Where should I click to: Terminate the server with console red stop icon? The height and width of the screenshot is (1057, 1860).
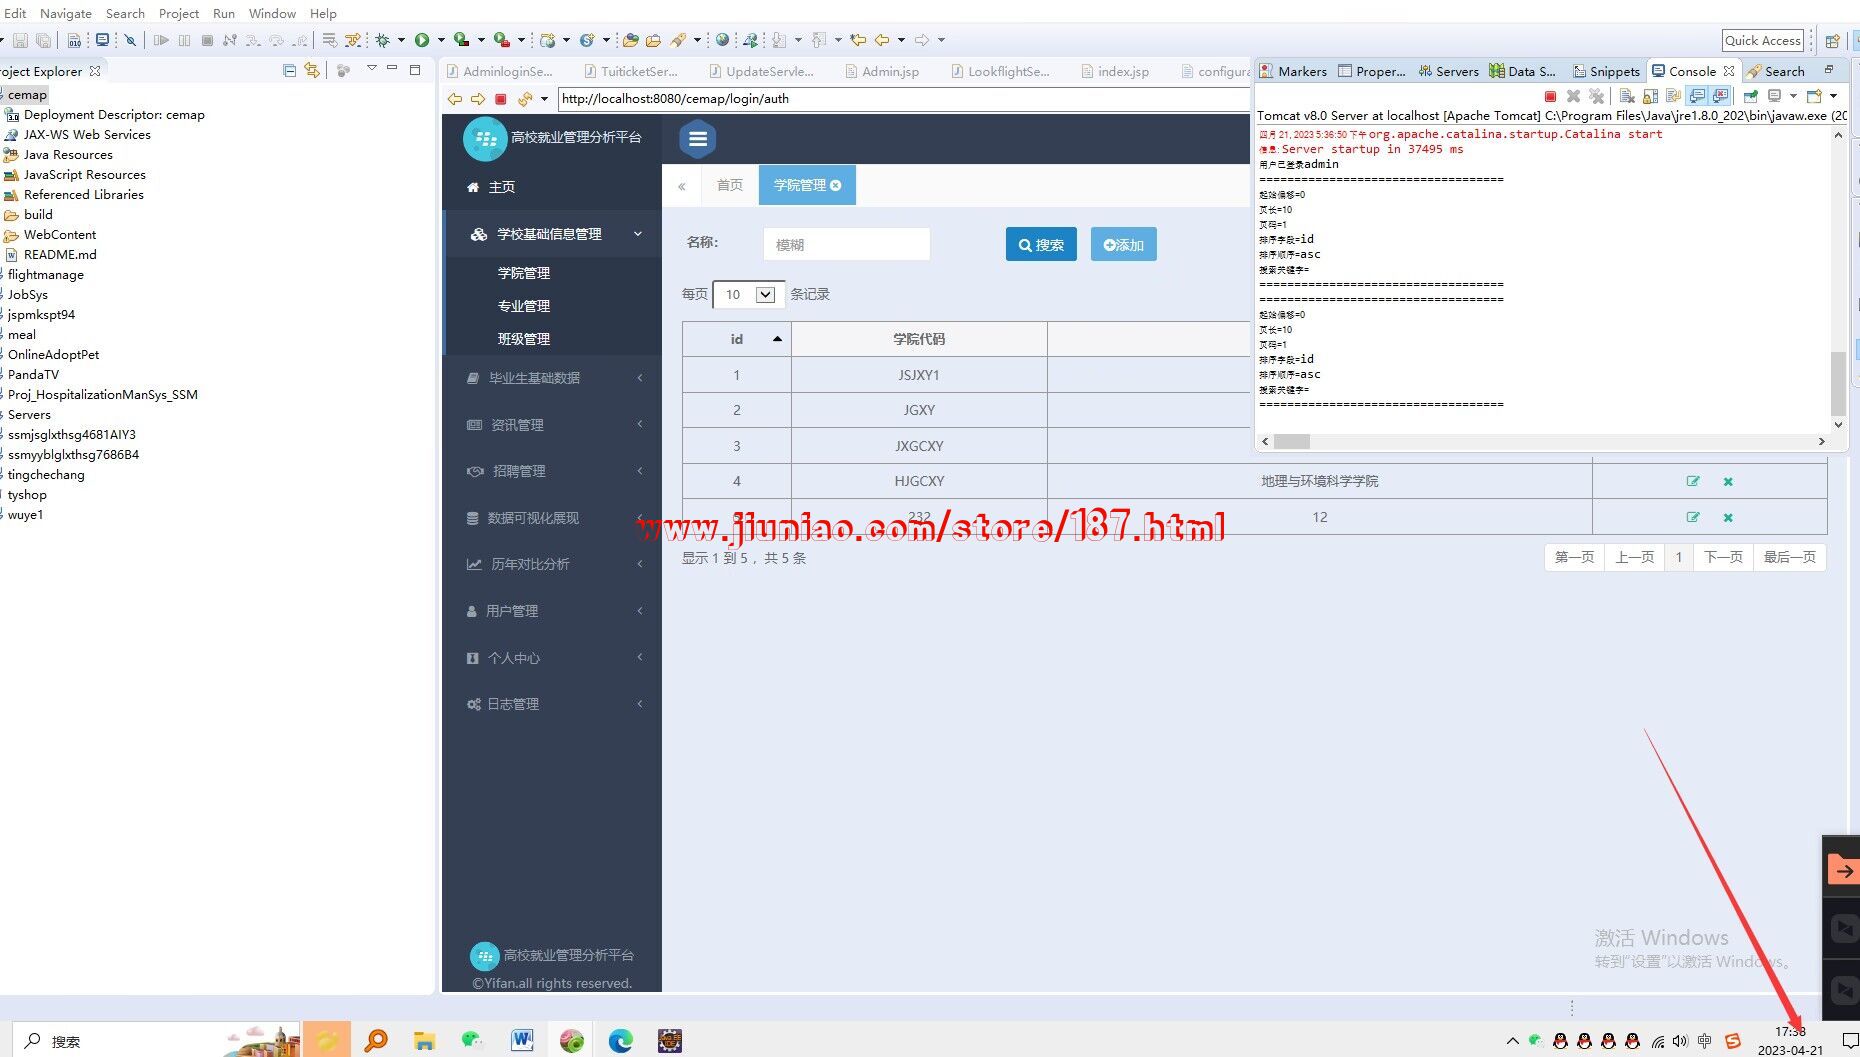coord(1550,96)
